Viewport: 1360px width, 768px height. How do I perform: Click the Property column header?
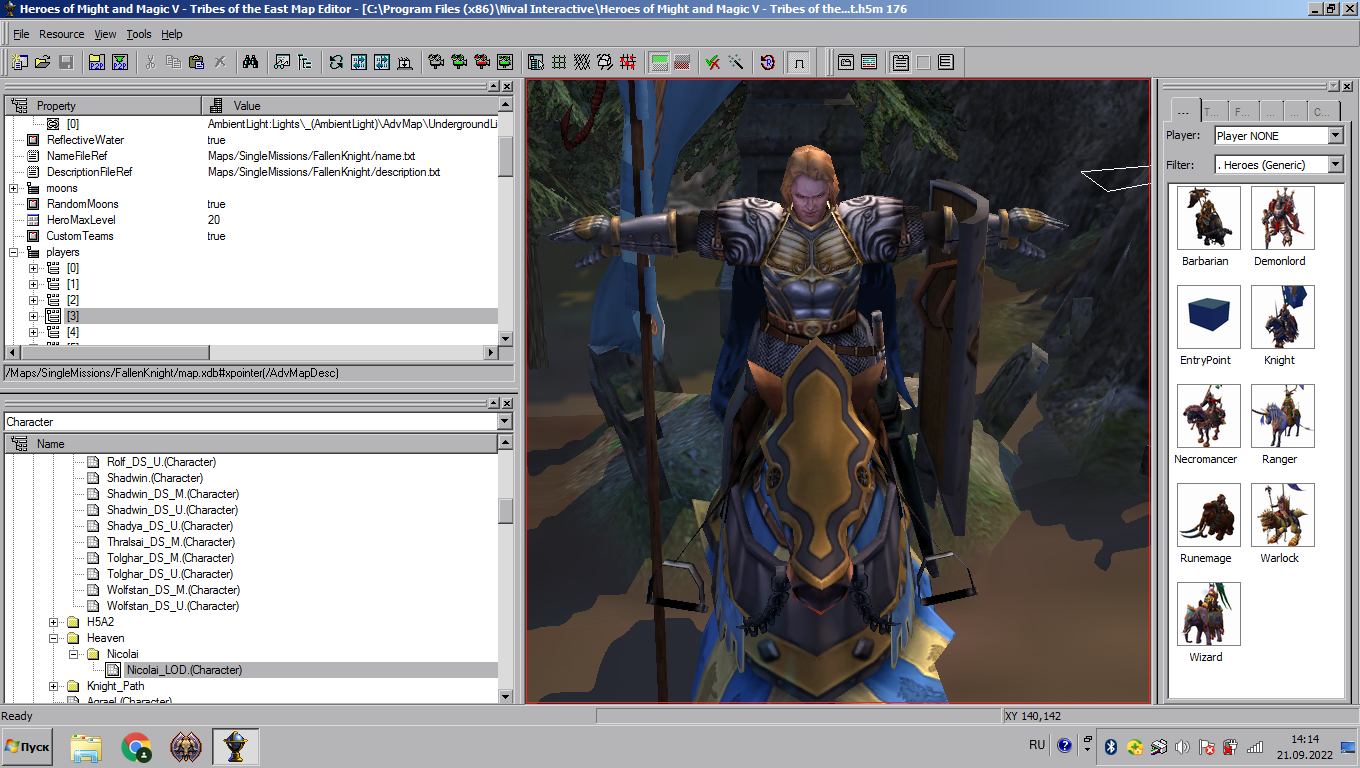103,105
